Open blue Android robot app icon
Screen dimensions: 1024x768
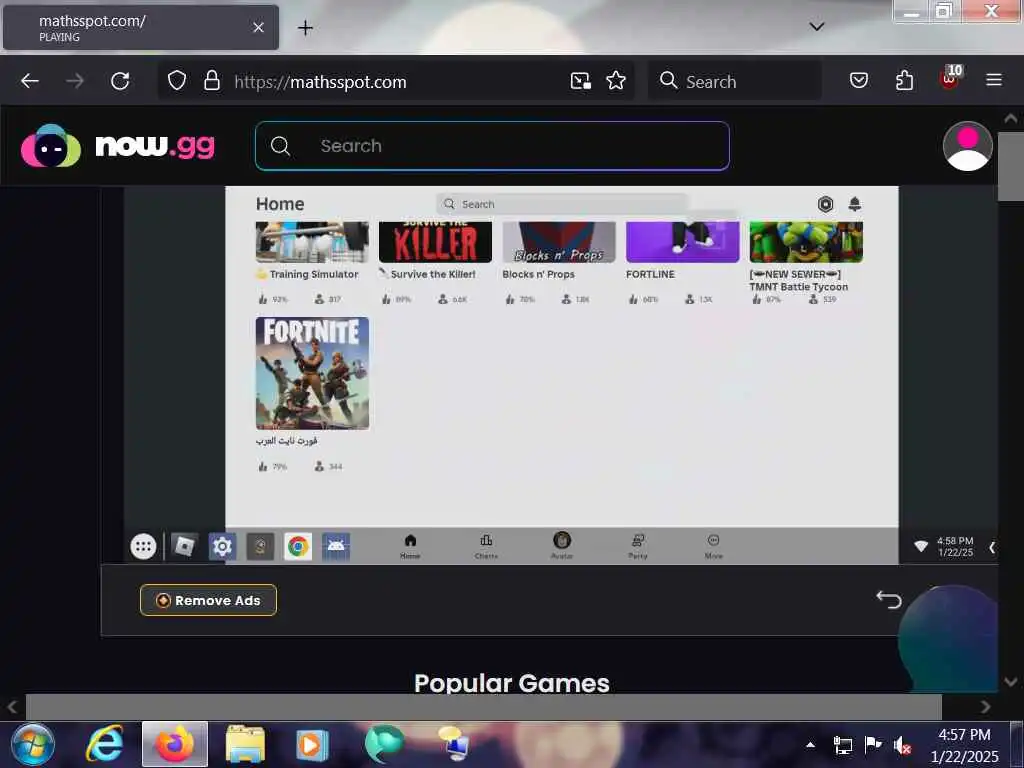(x=336, y=546)
